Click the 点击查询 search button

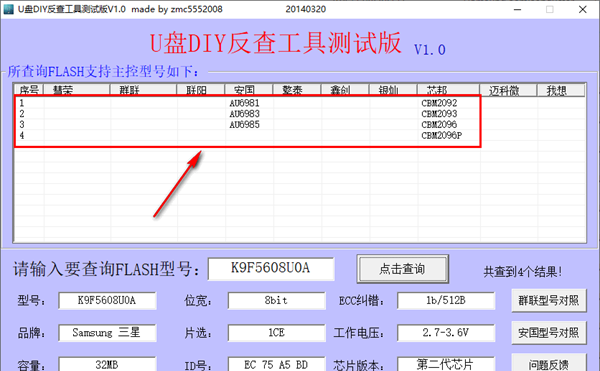[x=402, y=269]
